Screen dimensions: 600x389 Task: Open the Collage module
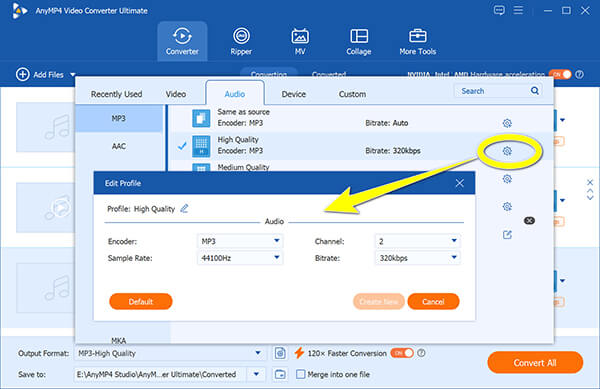[x=359, y=41]
